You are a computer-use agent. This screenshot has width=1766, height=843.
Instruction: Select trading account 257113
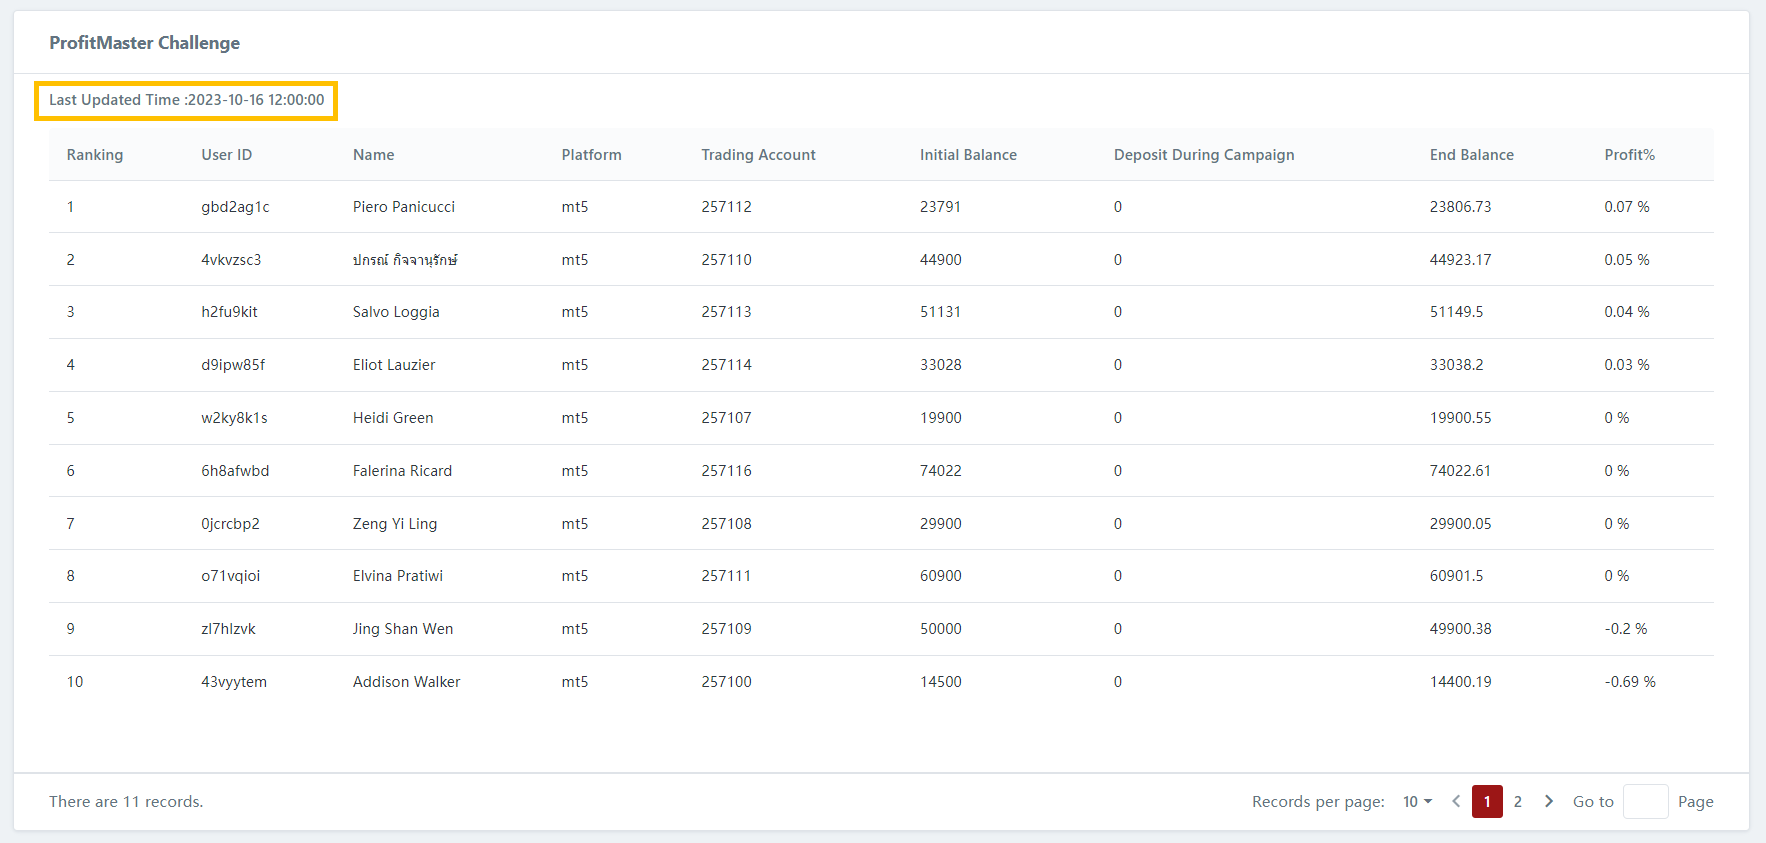726,312
